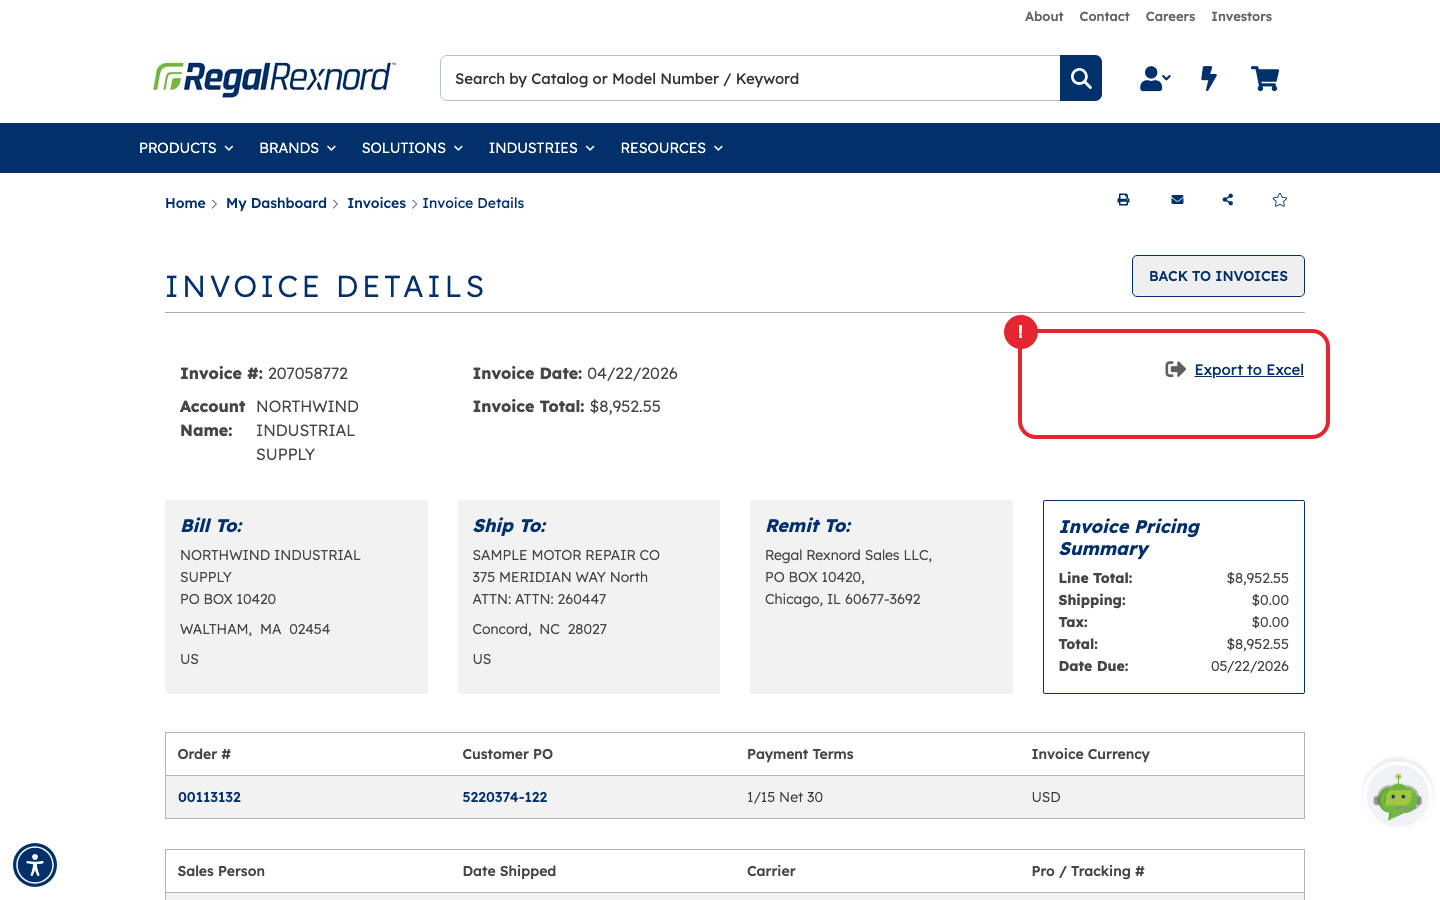Expand the Industries menu
Image resolution: width=1440 pixels, height=900 pixels.
click(x=541, y=148)
